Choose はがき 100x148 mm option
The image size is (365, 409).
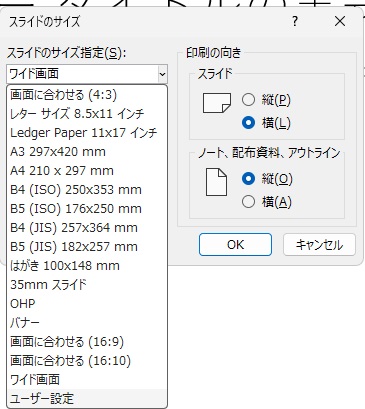coord(87,266)
